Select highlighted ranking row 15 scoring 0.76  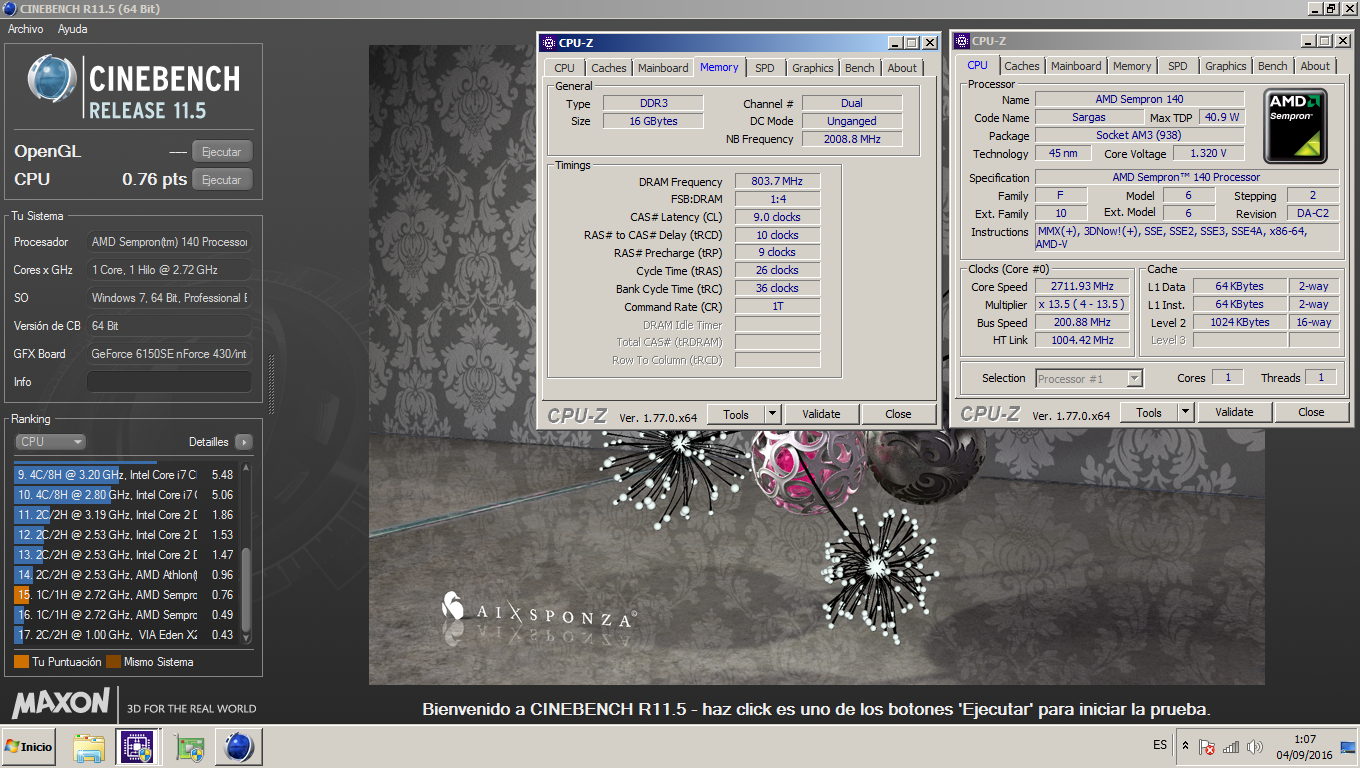pyautogui.click(x=125, y=595)
